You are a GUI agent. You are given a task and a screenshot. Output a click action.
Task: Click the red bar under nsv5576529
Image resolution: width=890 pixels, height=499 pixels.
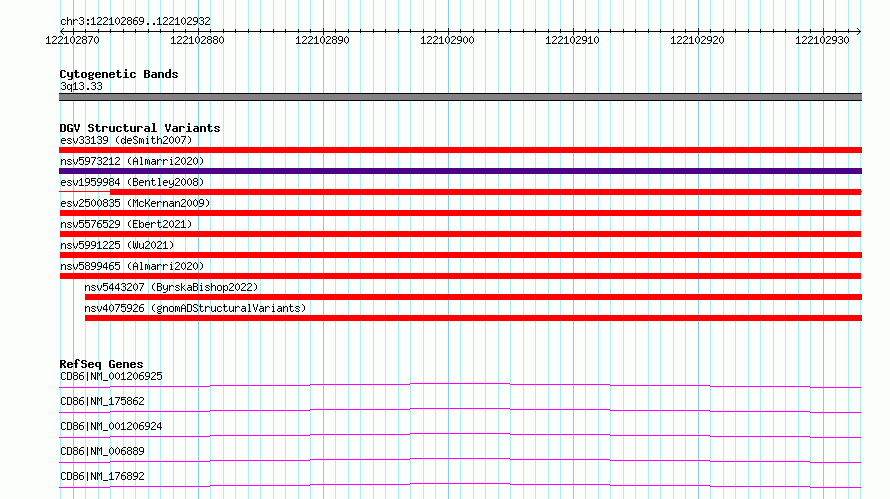460,234
